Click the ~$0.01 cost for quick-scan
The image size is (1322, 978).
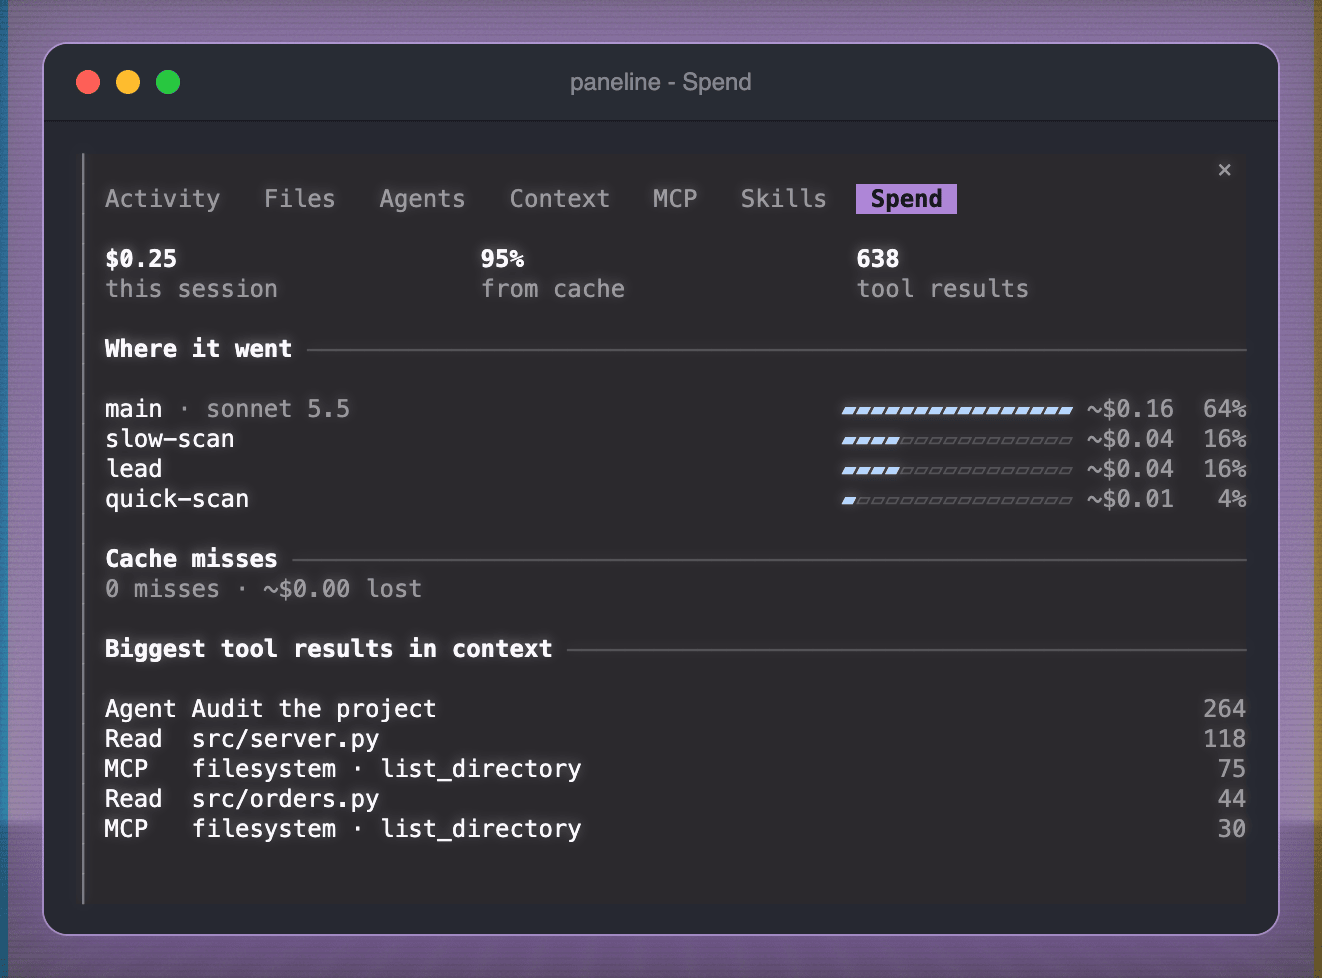(1130, 499)
